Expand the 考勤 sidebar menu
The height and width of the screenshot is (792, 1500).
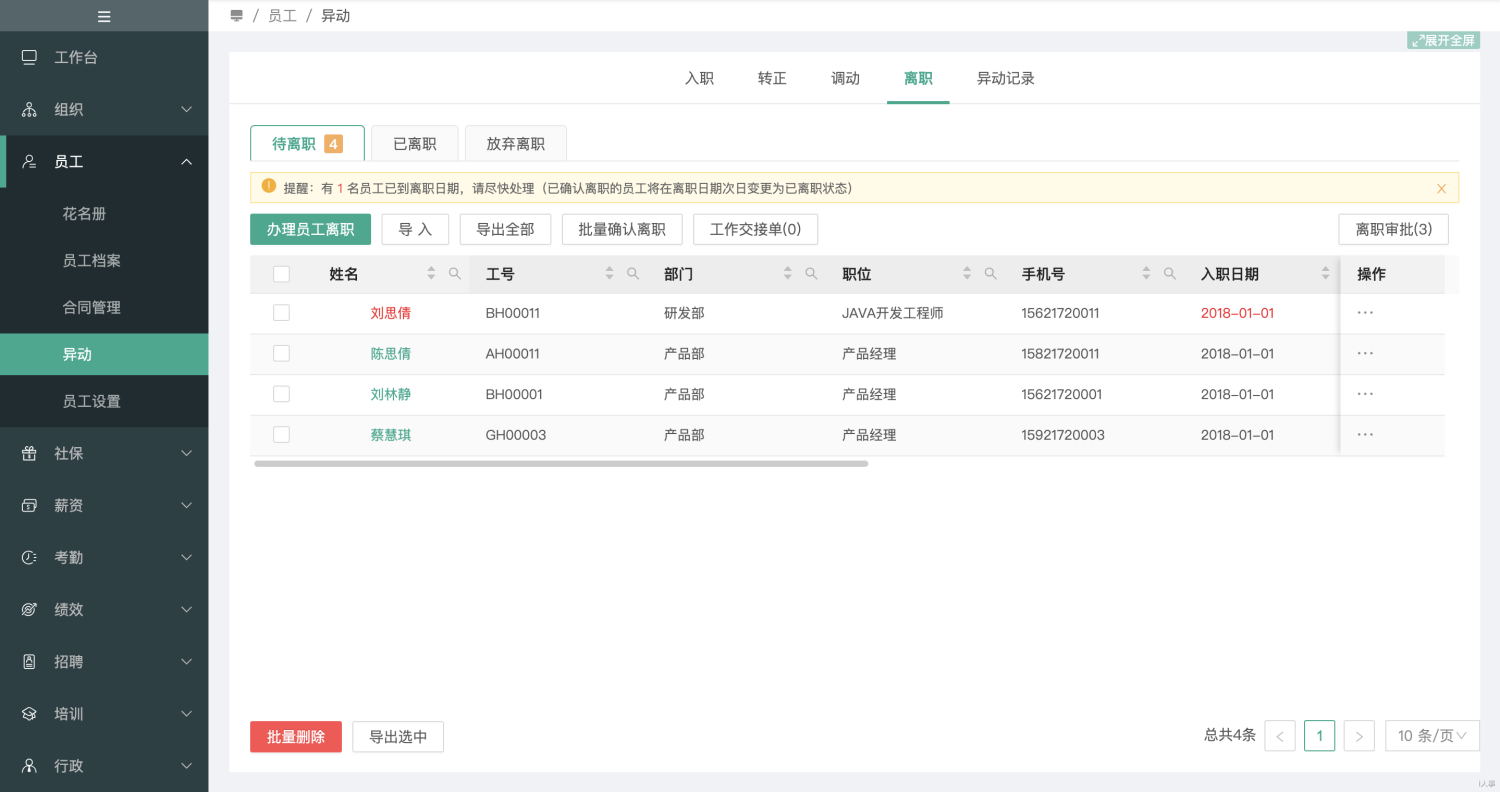(x=186, y=557)
